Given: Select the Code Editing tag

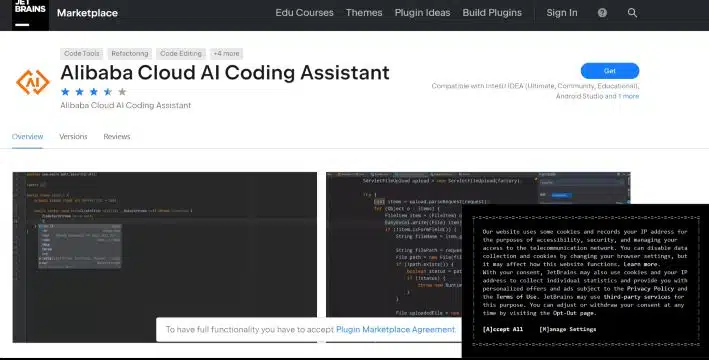Looking at the screenshot, I should click(x=181, y=53).
